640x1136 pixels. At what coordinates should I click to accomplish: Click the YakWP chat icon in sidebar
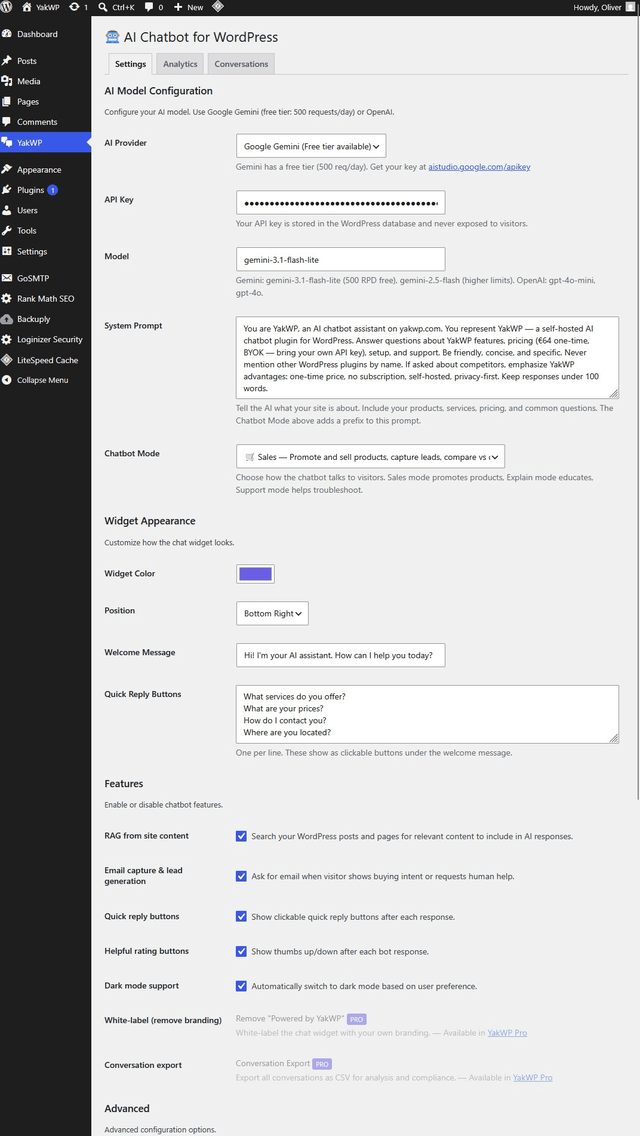click(x=7, y=142)
